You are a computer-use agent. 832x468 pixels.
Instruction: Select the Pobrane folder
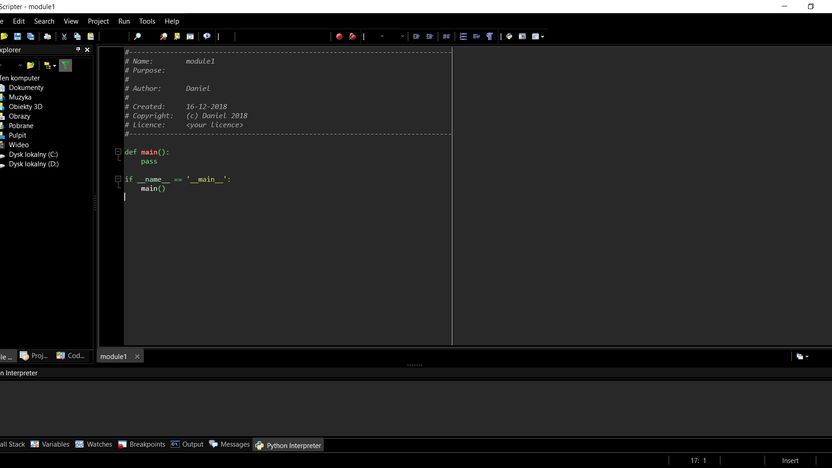coord(21,126)
